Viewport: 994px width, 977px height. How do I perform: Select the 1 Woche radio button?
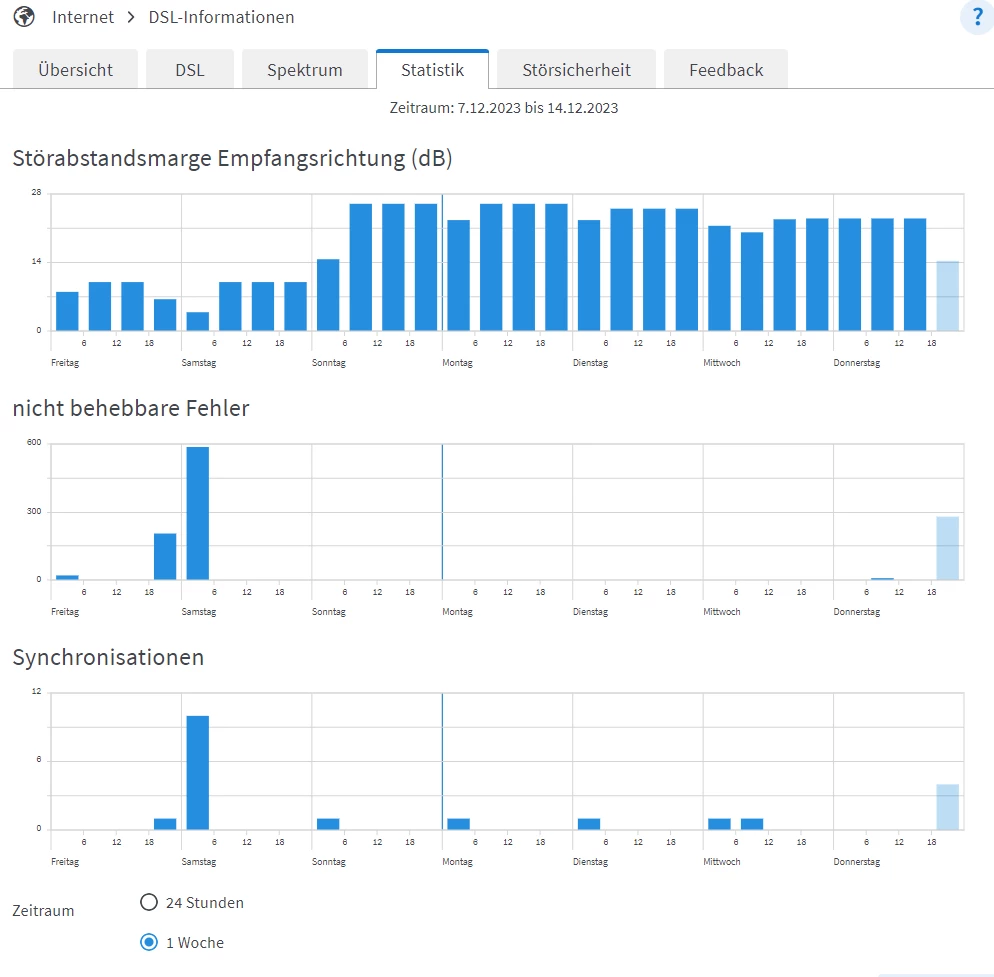tap(149, 942)
